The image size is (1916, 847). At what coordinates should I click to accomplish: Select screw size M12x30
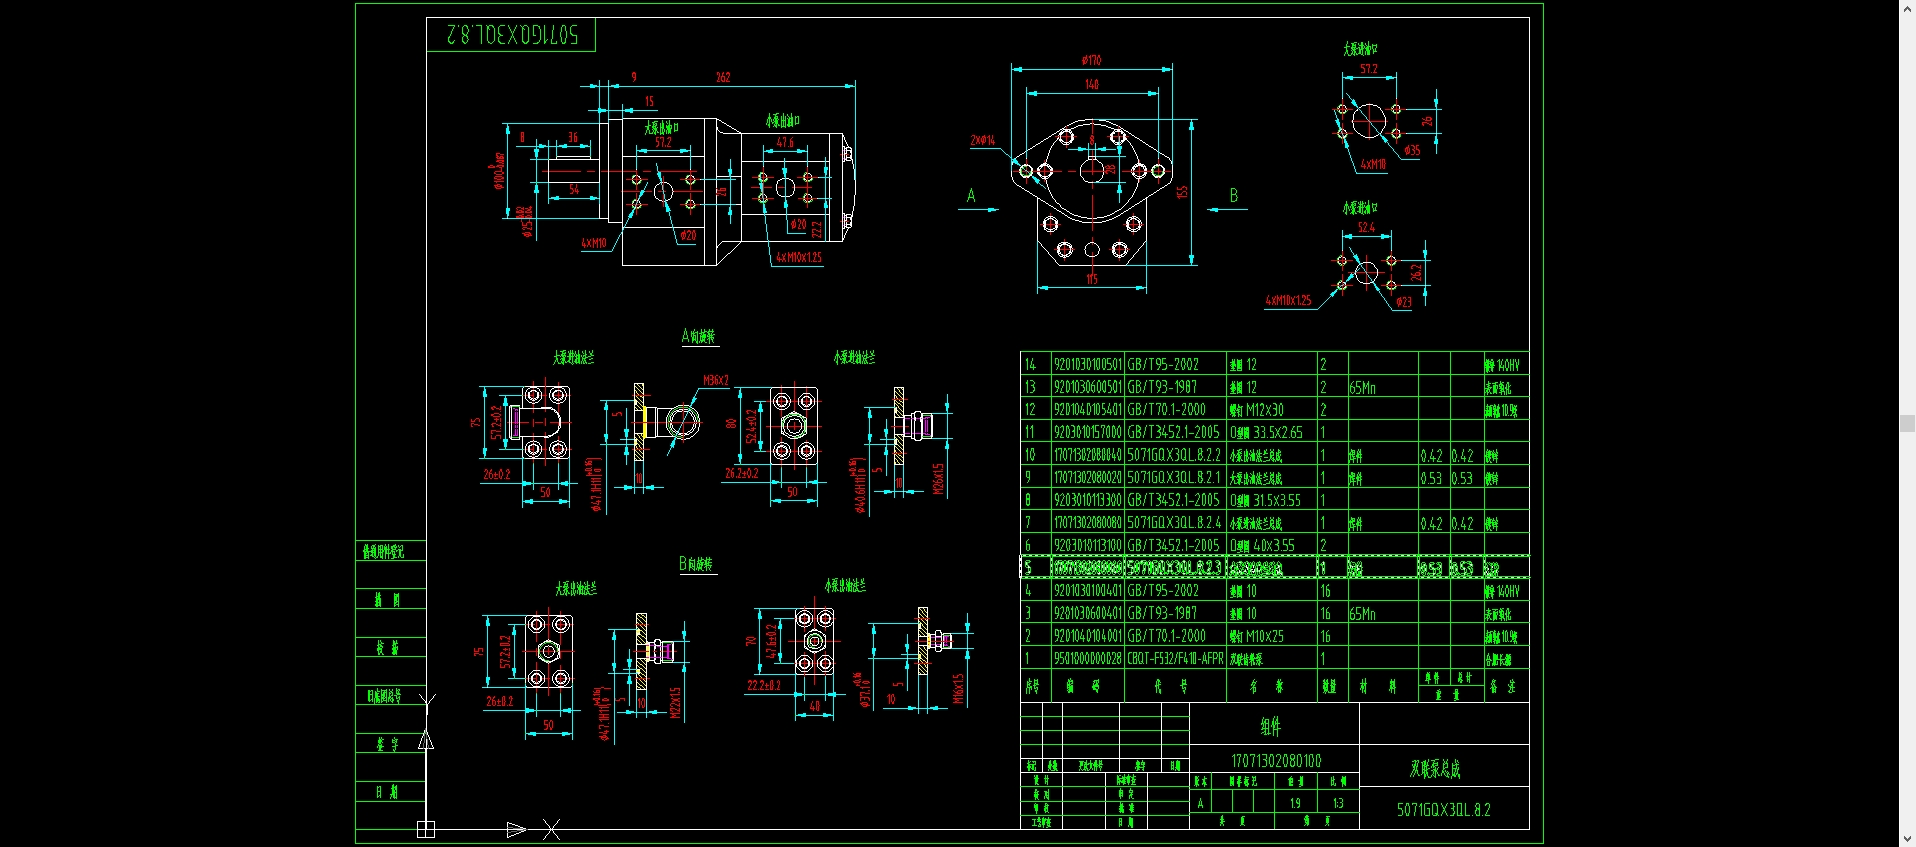pos(1264,410)
